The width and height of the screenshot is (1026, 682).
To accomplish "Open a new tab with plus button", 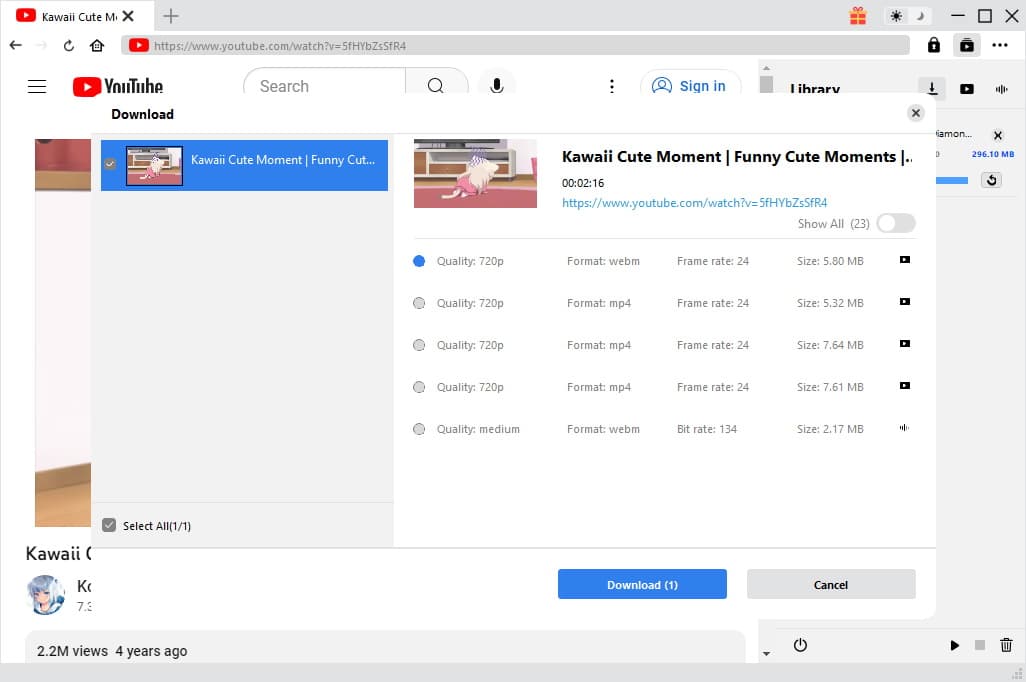I will [171, 16].
